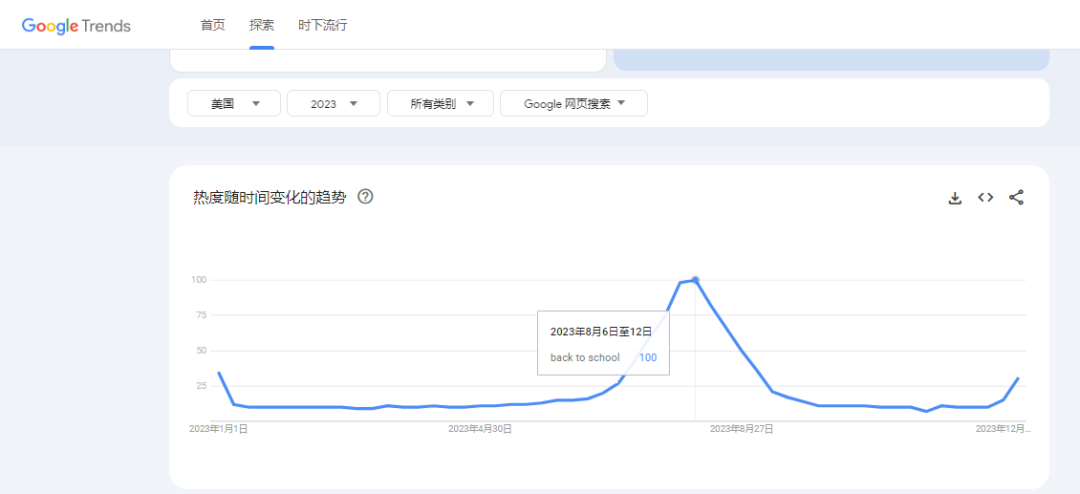The width and height of the screenshot is (1080, 494).
Task: Open the 2023 time range dropdown
Action: pos(333,103)
